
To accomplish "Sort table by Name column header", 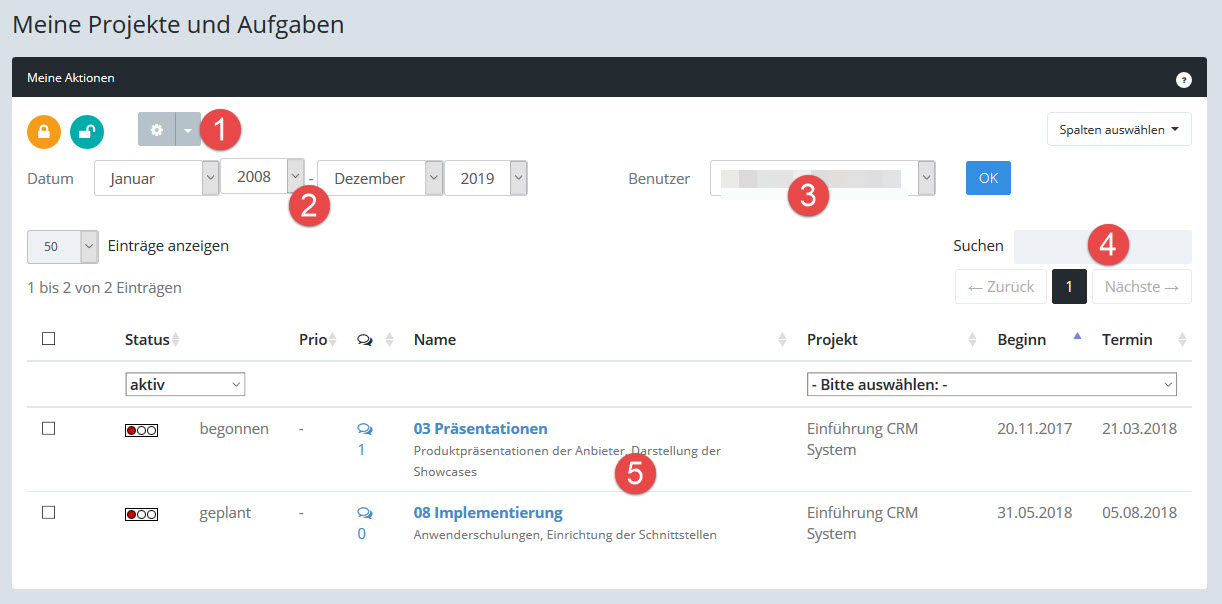I will point(435,340).
